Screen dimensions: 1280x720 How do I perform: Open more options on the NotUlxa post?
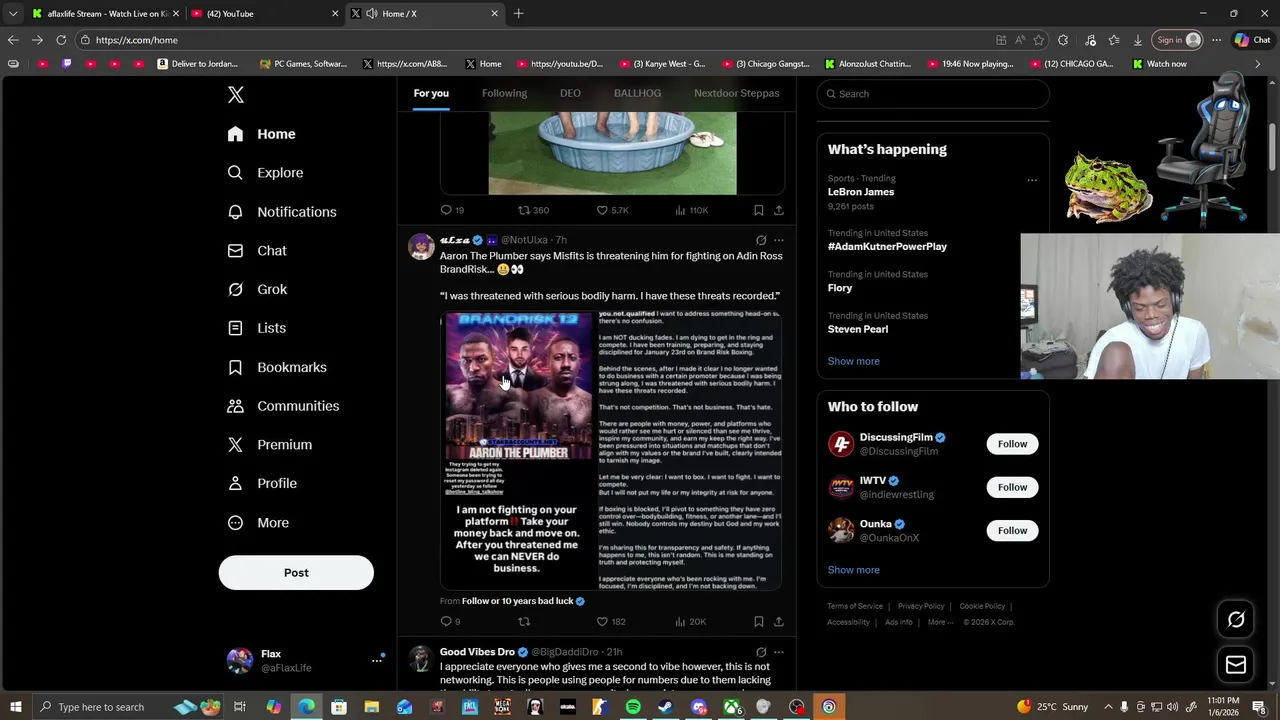tap(779, 240)
